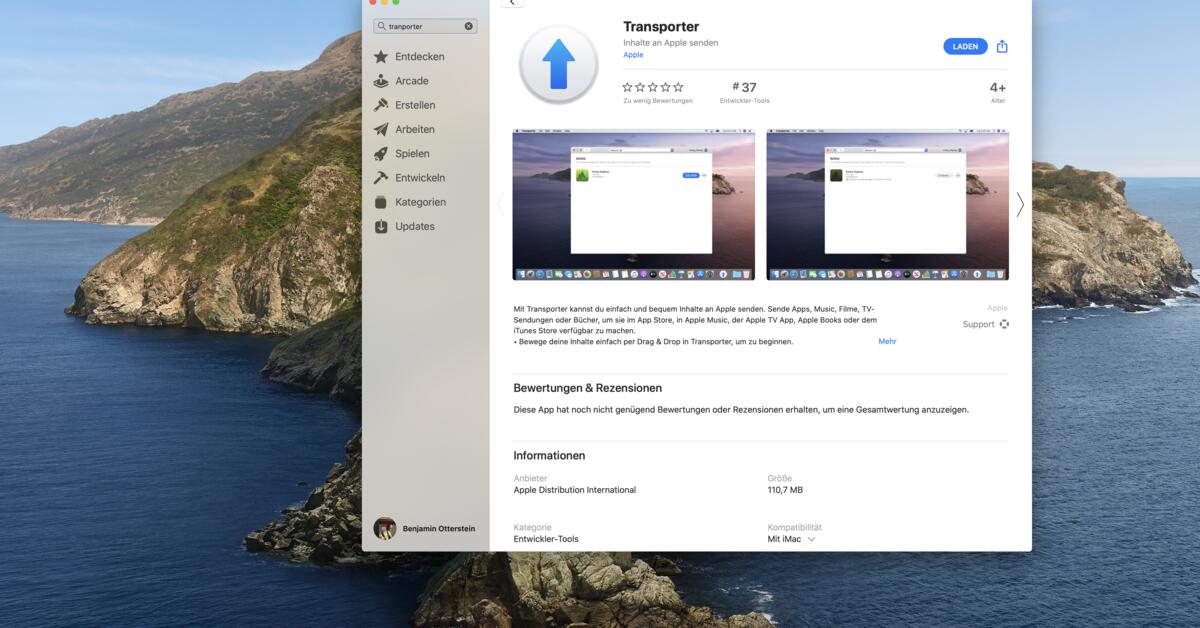1200x628 pixels.
Task: Open the Mehr link in the description
Action: pos(885,341)
